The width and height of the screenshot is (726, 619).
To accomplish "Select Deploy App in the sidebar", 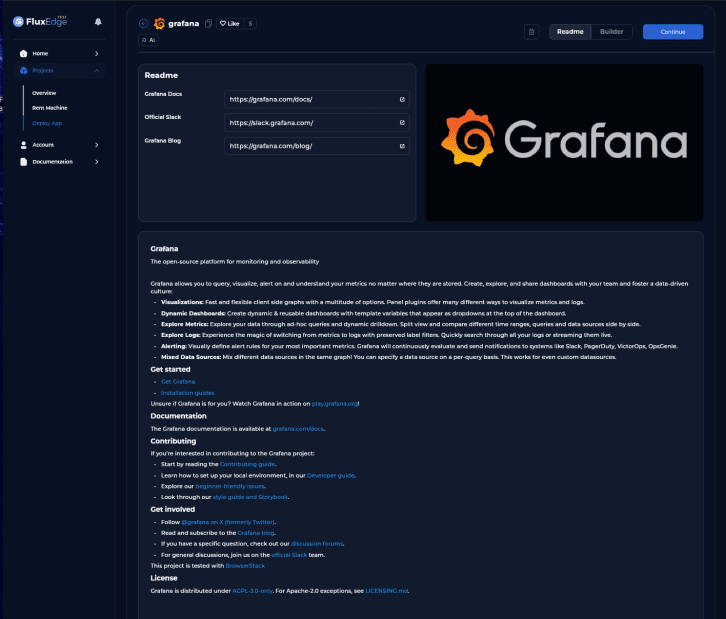I will pyautogui.click(x=47, y=123).
